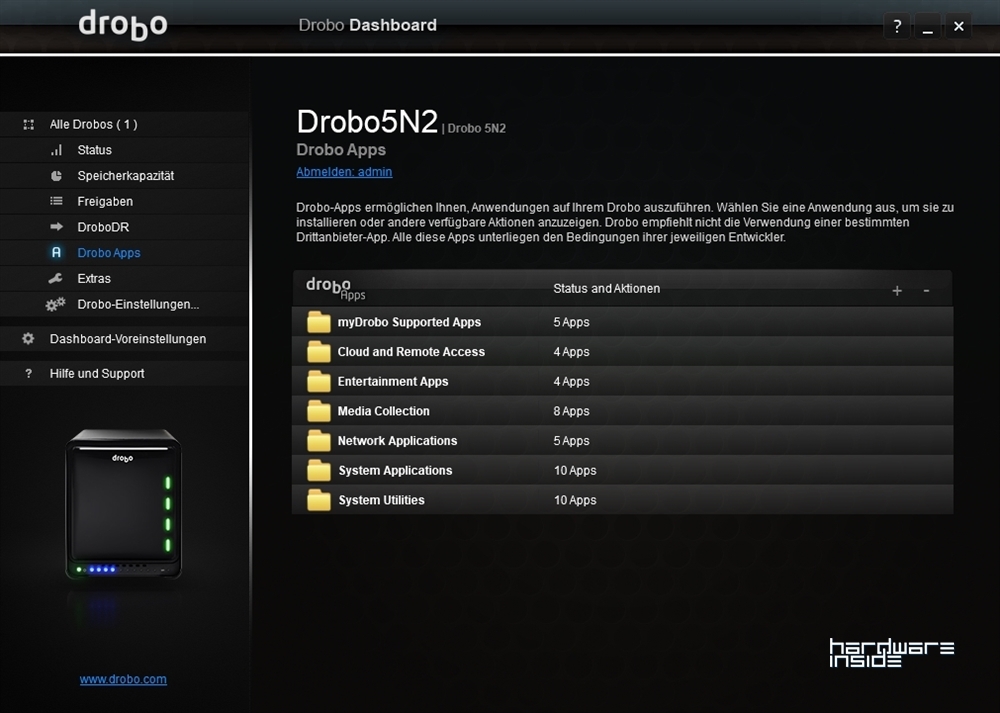1000x713 pixels.
Task: Collapse all app categories with minus button
Action: point(926,291)
